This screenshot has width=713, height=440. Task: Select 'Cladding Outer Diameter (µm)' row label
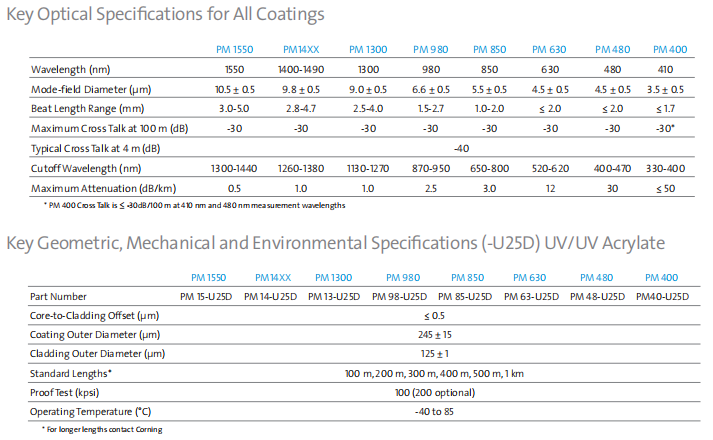(x=97, y=354)
